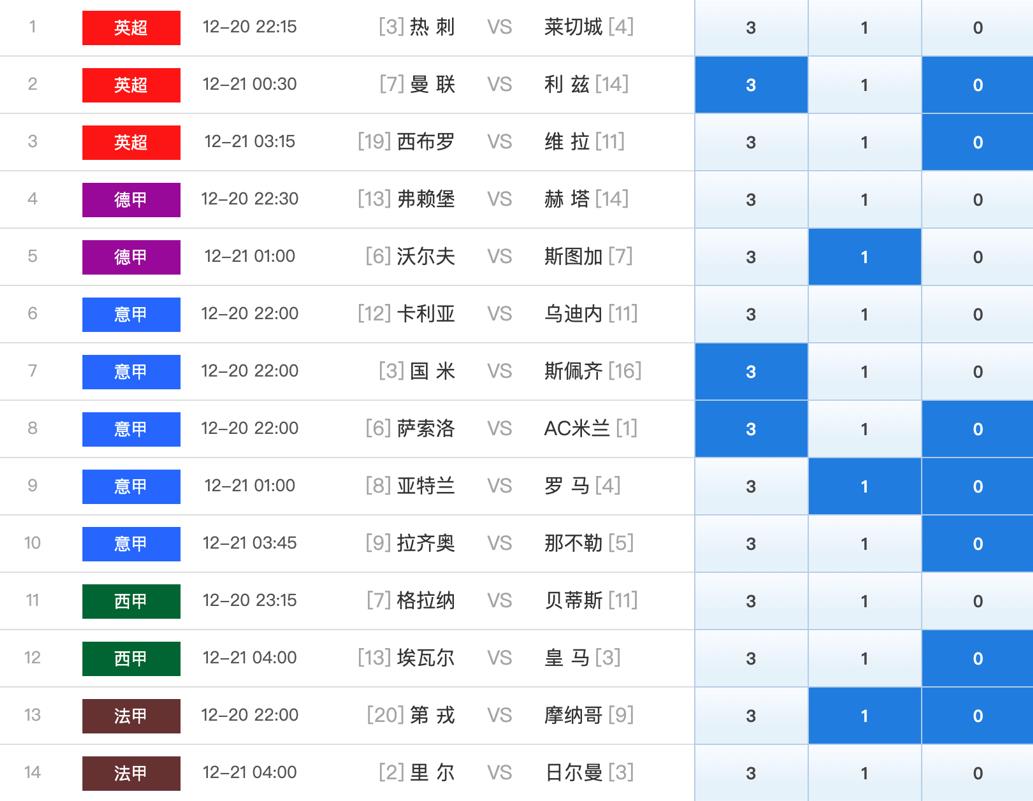This screenshot has height=801, width=1033.
Task: Deselect highlighted 3 for 国米 vs 斯佩齐
Action: (x=751, y=372)
